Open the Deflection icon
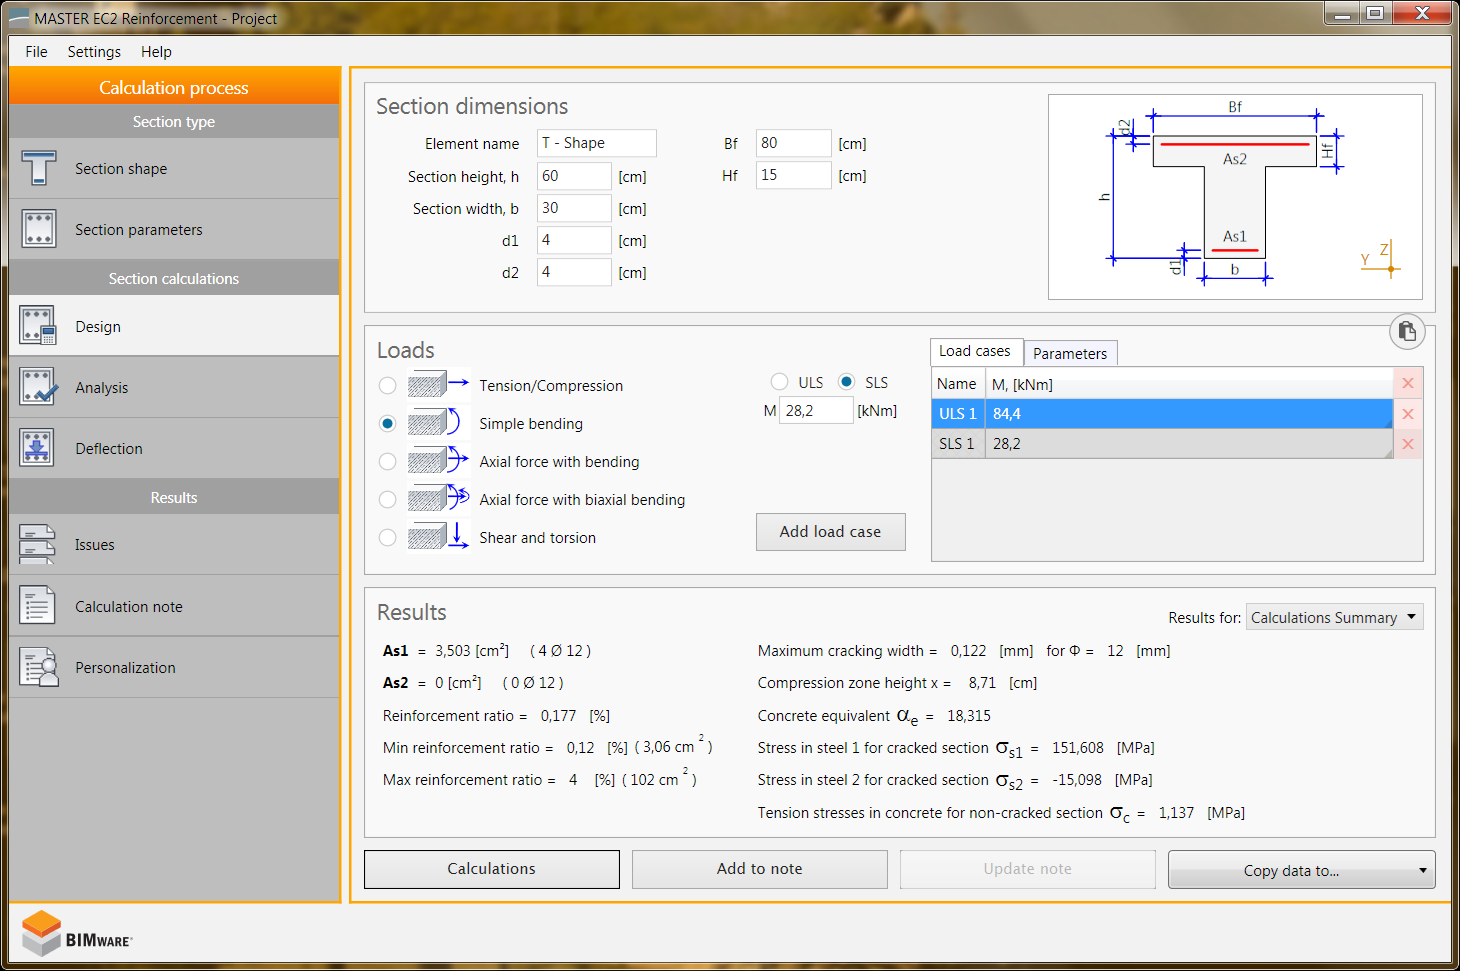Image resolution: width=1460 pixels, height=971 pixels. point(38,448)
